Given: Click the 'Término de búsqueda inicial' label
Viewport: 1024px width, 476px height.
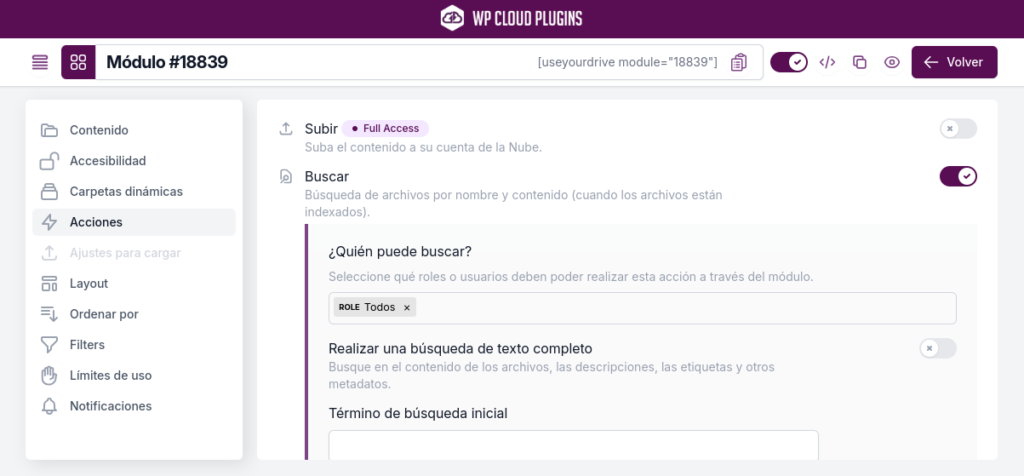Looking at the screenshot, I should pos(418,413).
